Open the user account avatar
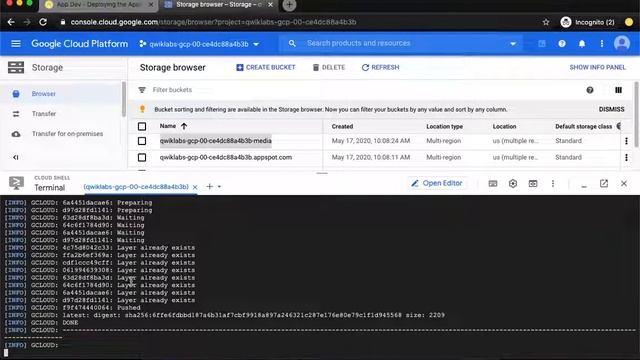This screenshot has height=360, width=640. pyautogui.click(x=622, y=43)
